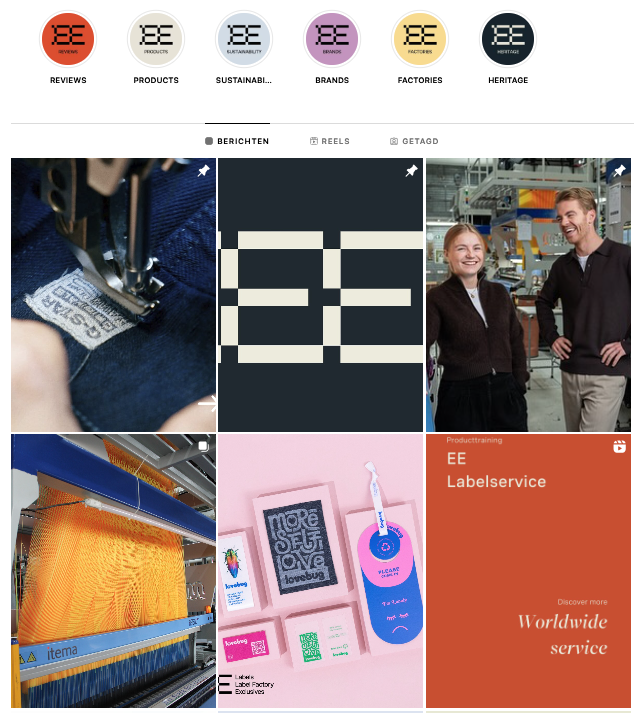Viewport: 640px width, 713px height.
Task: Switch to the BERICHTEN tab
Action: [237, 141]
